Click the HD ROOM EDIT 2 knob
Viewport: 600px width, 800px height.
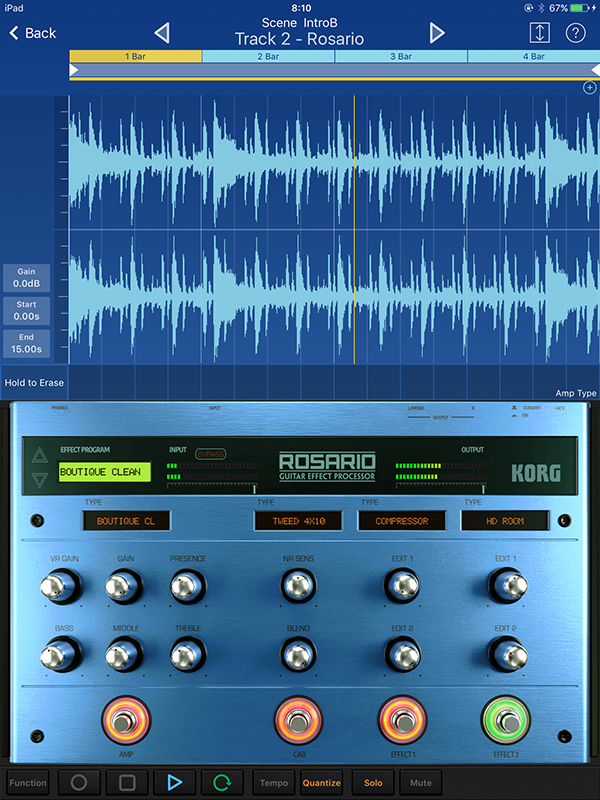tap(508, 655)
